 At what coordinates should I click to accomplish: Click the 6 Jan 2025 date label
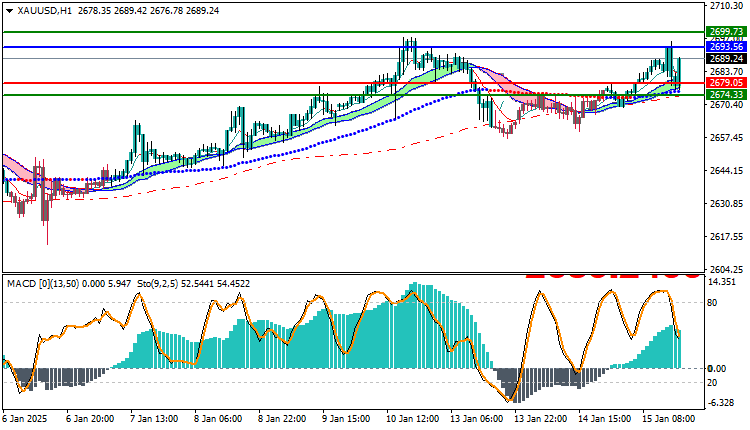[25, 419]
